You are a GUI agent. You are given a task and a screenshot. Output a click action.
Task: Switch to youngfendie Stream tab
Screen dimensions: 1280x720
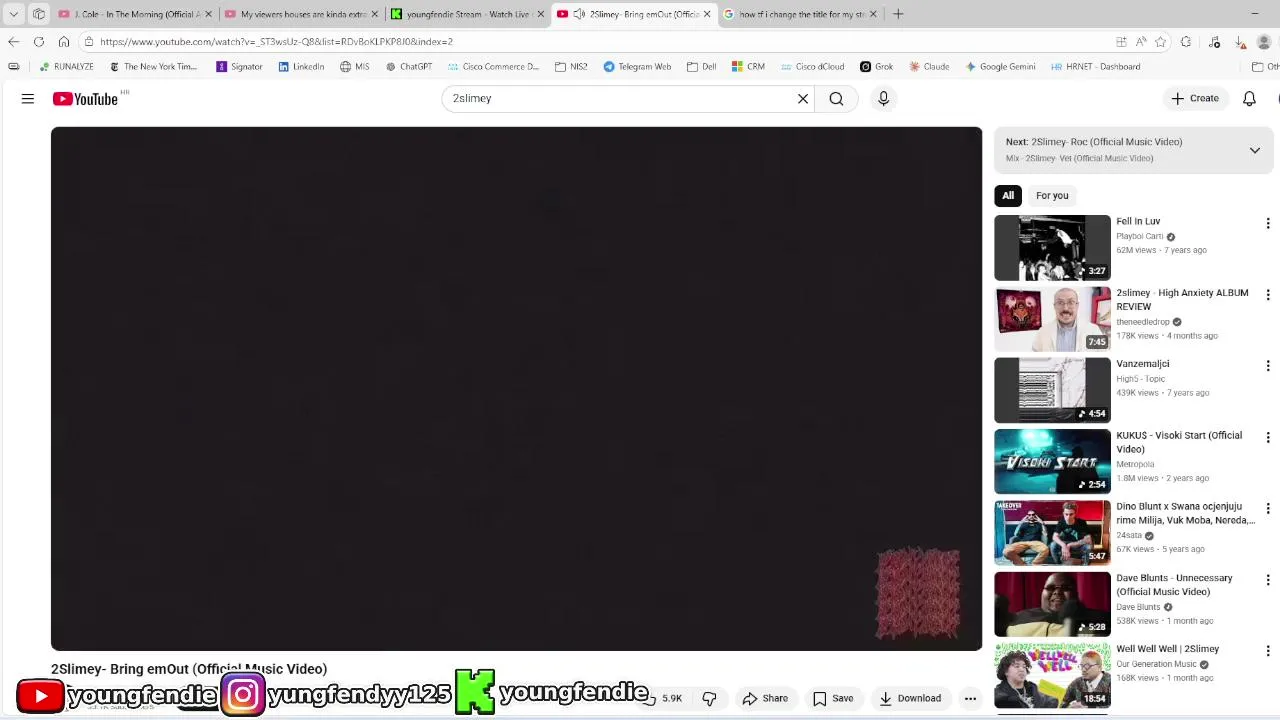[x=467, y=14]
